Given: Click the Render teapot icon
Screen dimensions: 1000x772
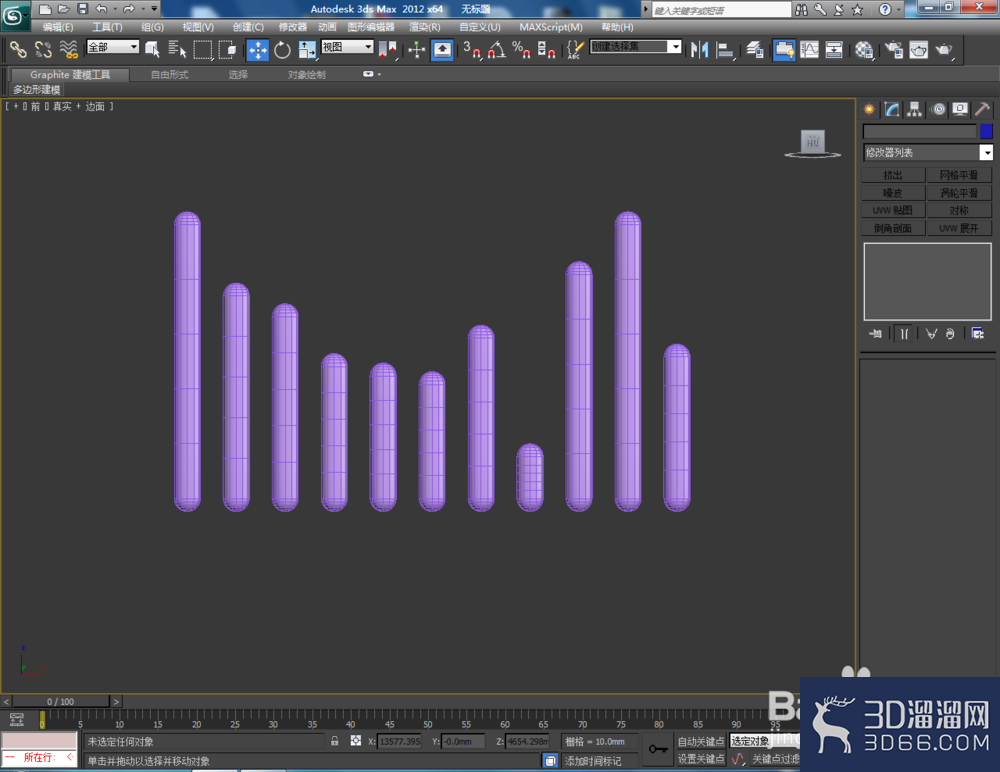Looking at the screenshot, I should coord(945,50).
